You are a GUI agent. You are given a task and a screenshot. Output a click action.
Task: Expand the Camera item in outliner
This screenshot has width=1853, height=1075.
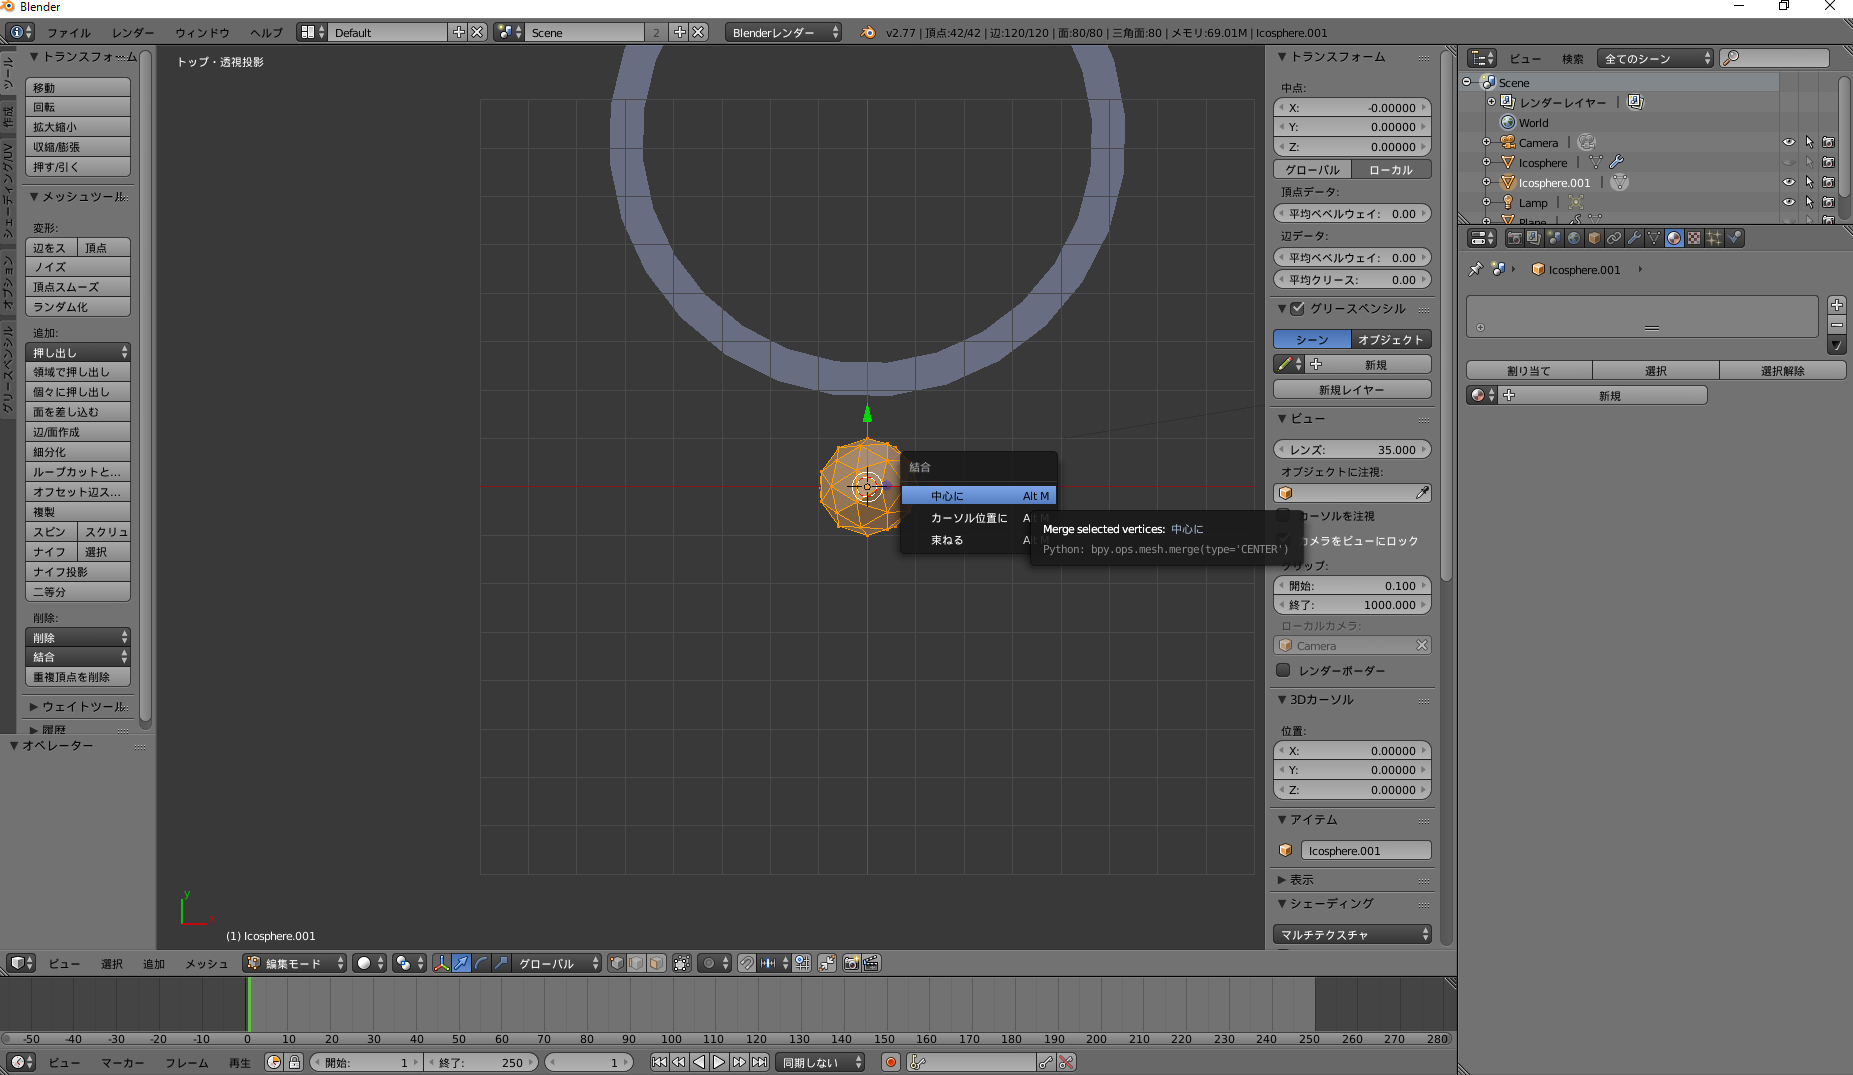[x=1487, y=142]
